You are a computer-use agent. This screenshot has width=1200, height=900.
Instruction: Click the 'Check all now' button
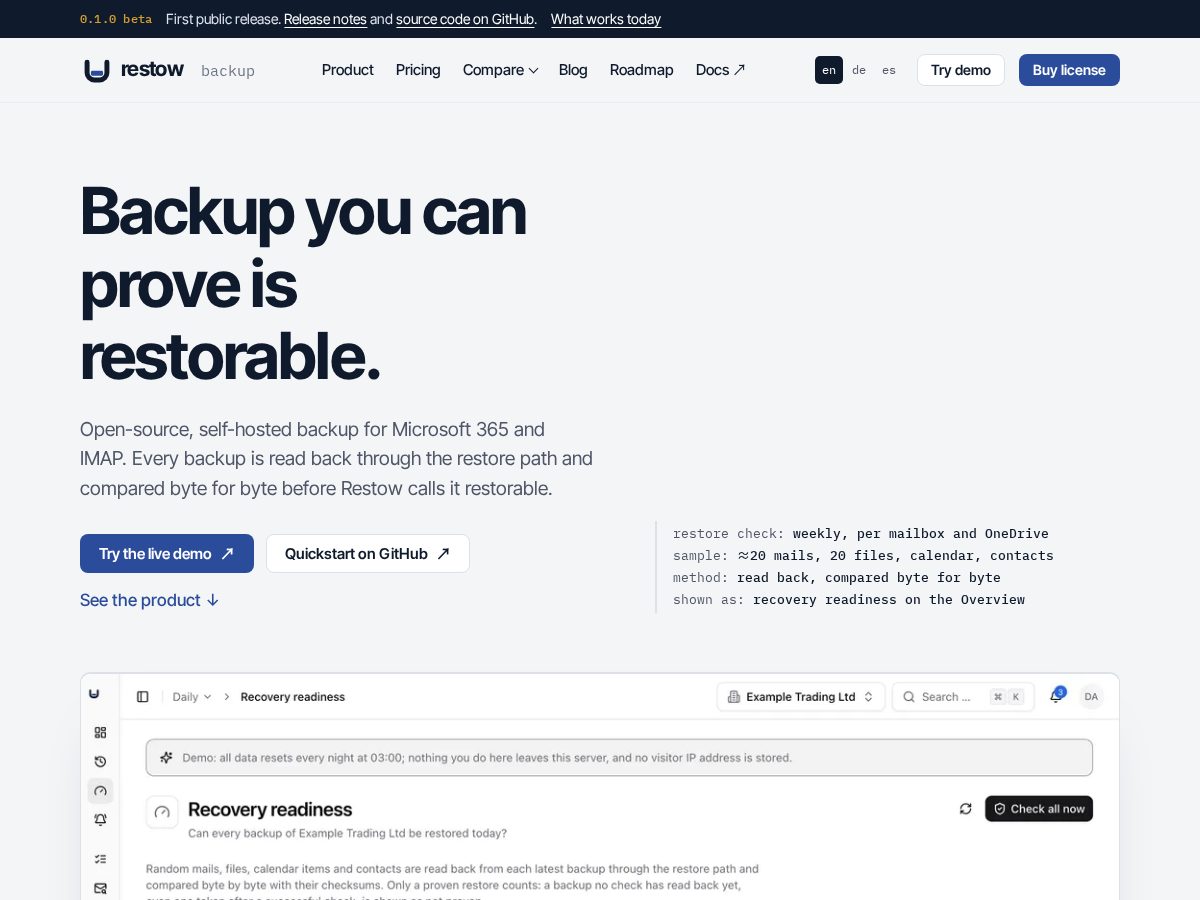point(1039,809)
